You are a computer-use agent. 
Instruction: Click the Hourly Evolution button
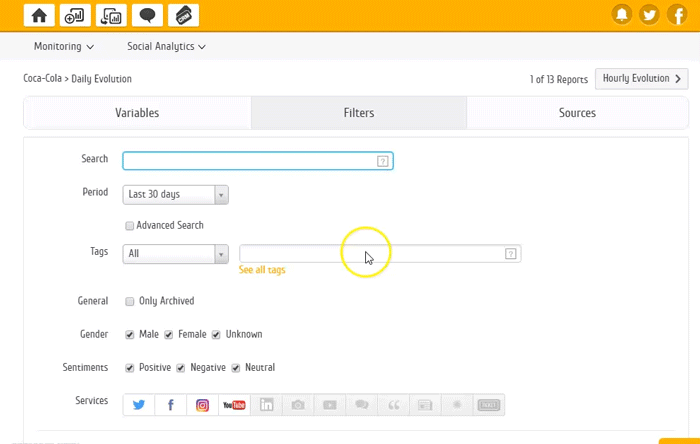641,78
